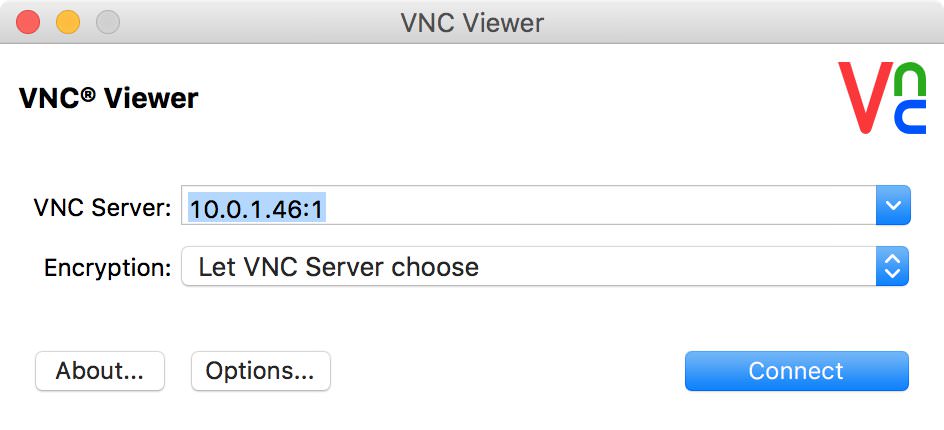
Task: Click the green n in the logo
Action: pyautogui.click(x=910, y=78)
